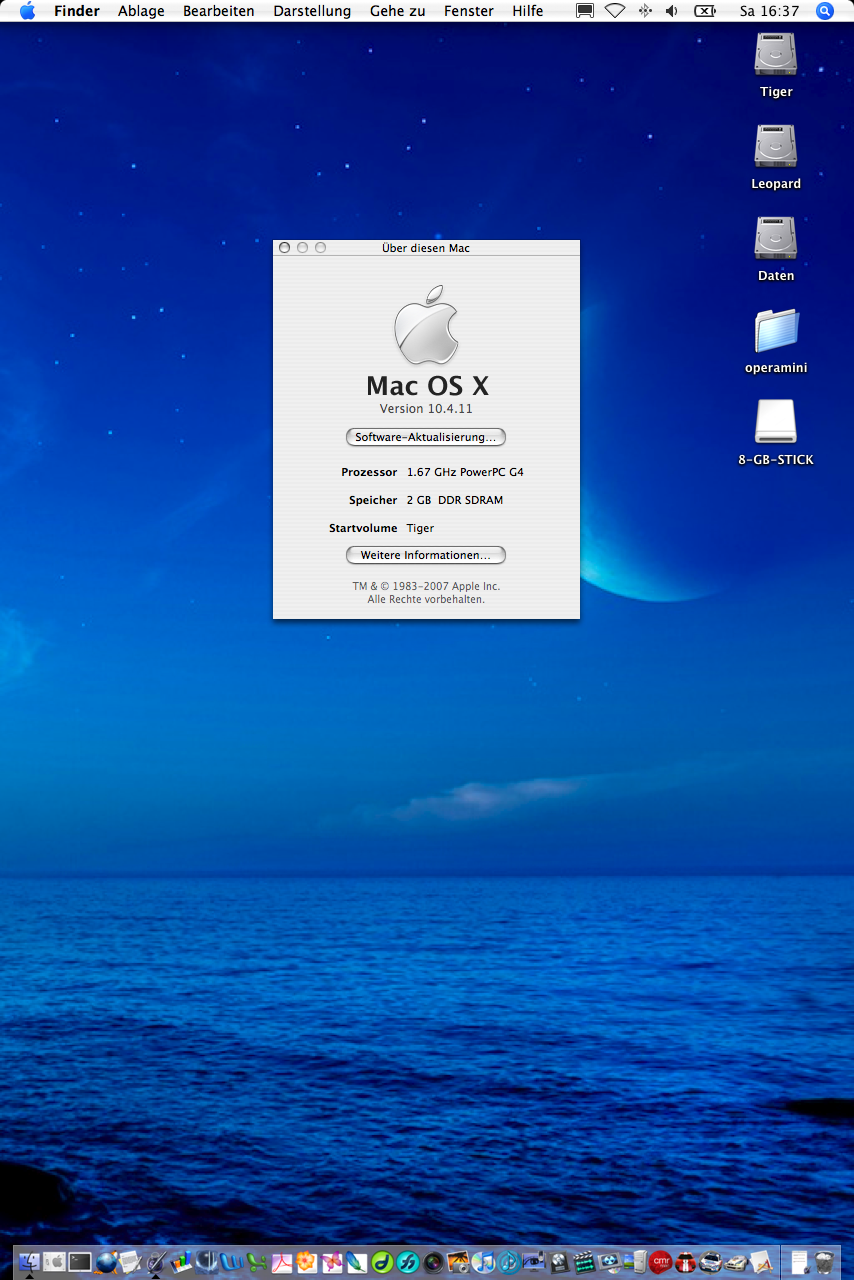
Task: Open Adobe Acrobat in the Dock
Action: coord(282,1261)
